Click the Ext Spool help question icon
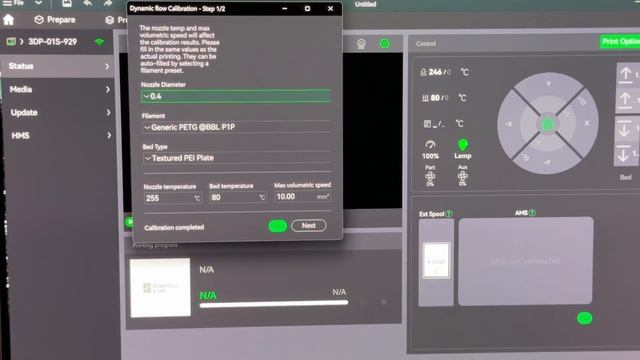This screenshot has width=640, height=360. click(x=449, y=213)
